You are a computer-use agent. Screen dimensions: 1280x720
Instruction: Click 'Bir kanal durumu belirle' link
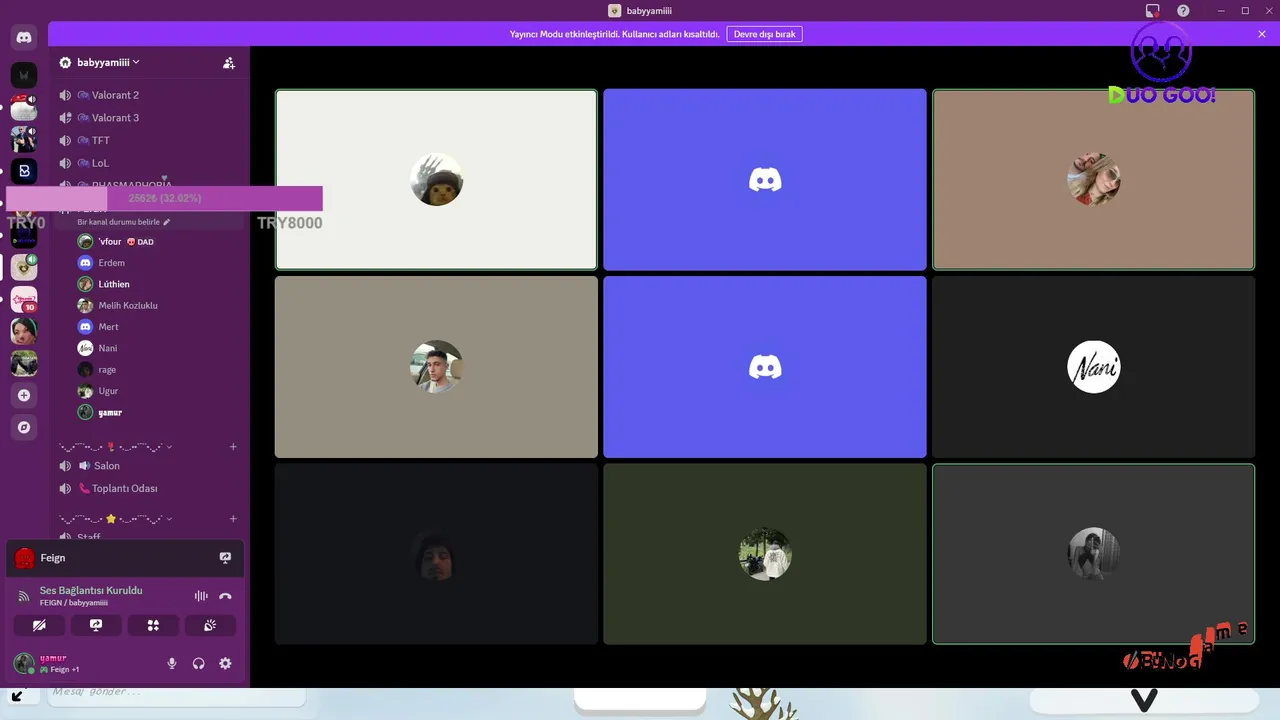click(x=118, y=222)
